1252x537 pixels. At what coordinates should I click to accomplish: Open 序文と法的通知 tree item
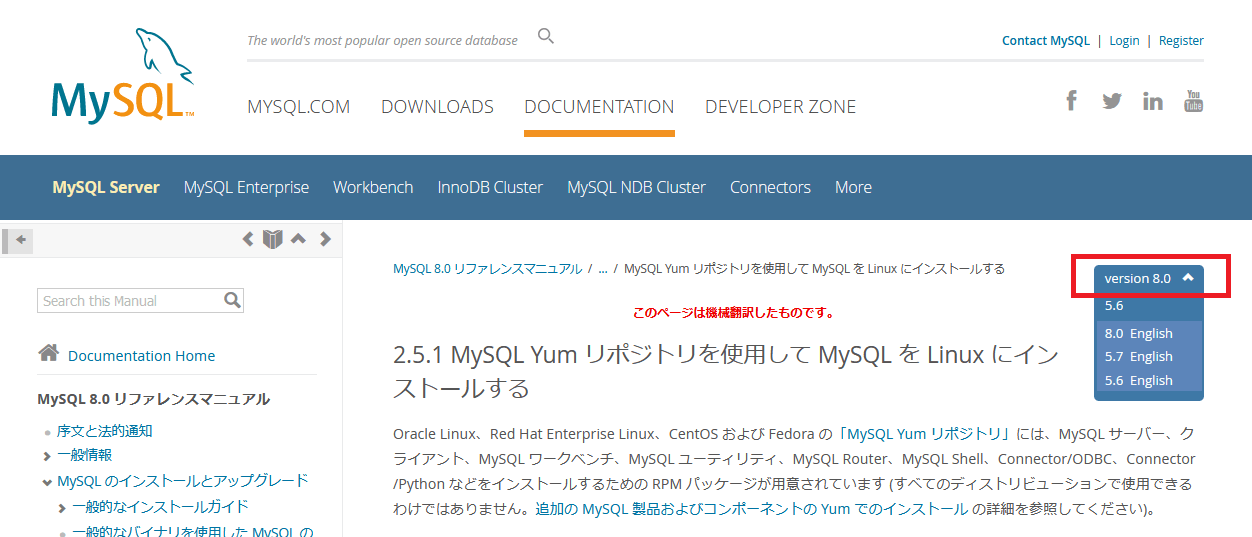pos(105,431)
